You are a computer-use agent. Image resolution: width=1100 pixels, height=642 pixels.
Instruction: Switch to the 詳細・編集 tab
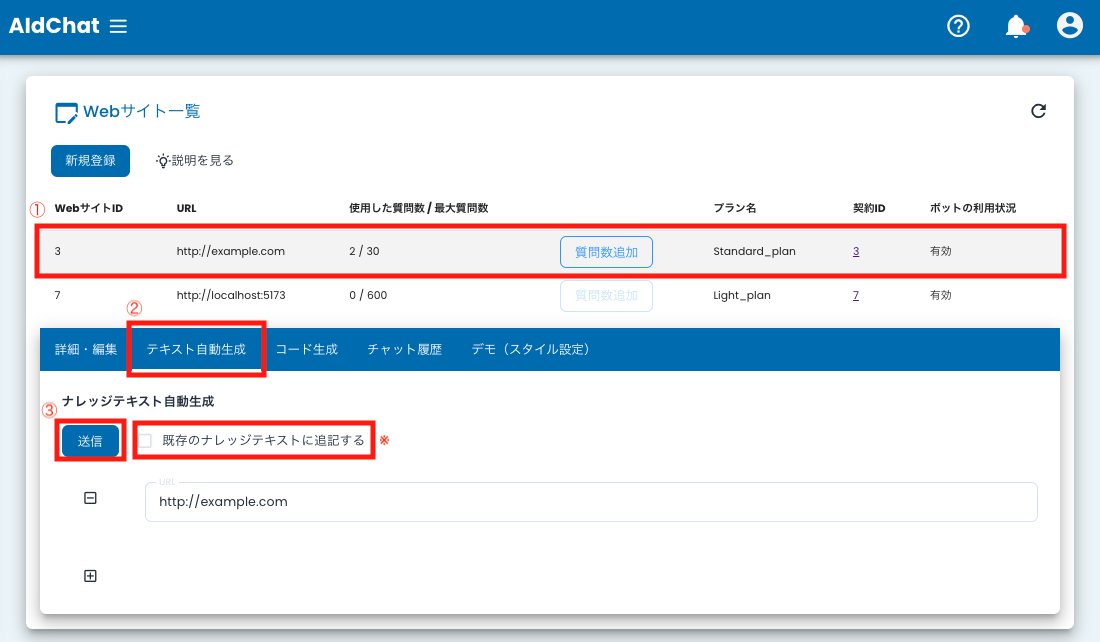(x=86, y=350)
